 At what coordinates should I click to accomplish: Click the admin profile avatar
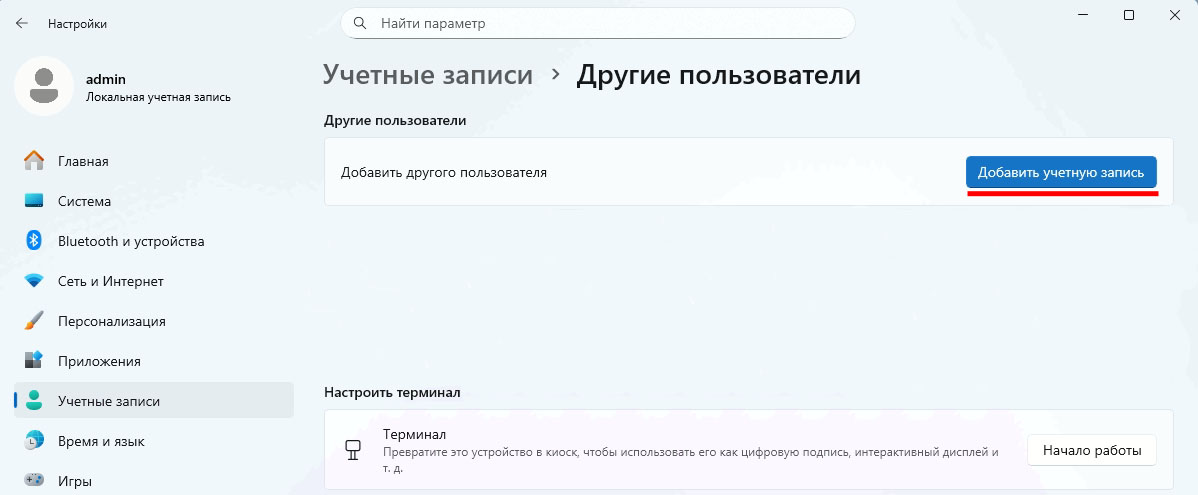[x=44, y=86]
